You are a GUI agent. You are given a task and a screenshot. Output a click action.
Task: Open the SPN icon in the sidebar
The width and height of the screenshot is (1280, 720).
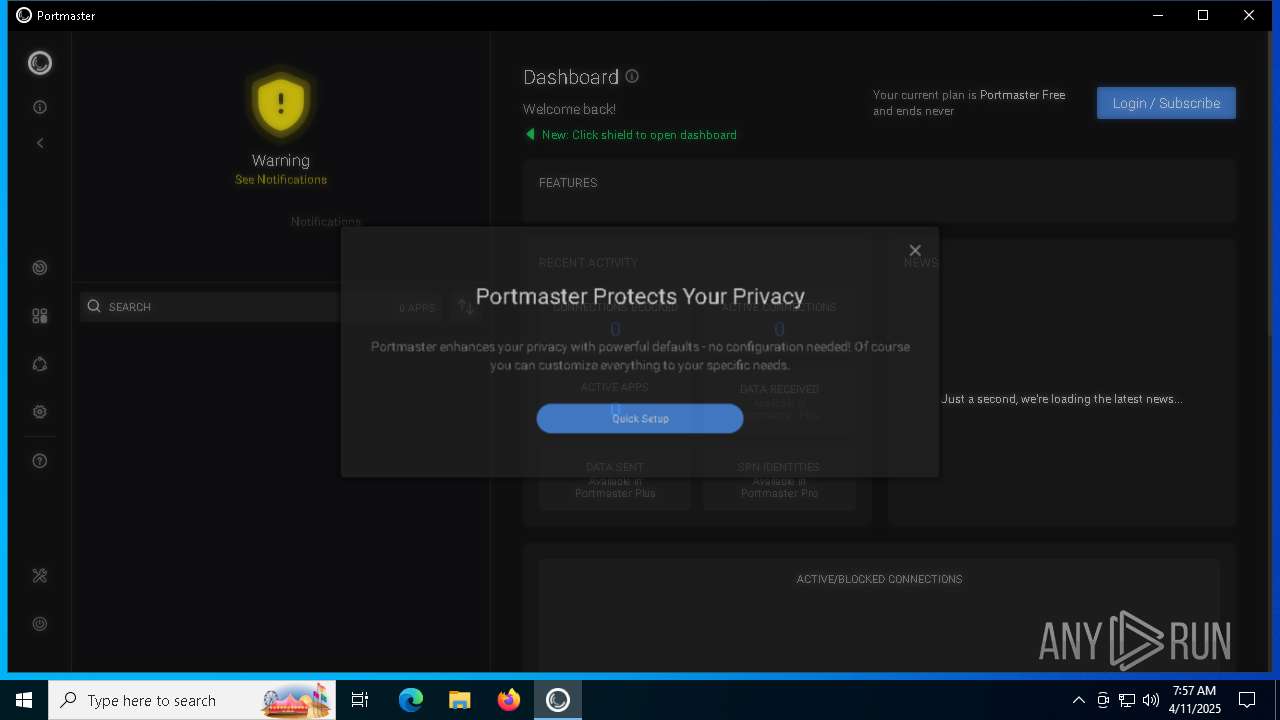click(40, 364)
